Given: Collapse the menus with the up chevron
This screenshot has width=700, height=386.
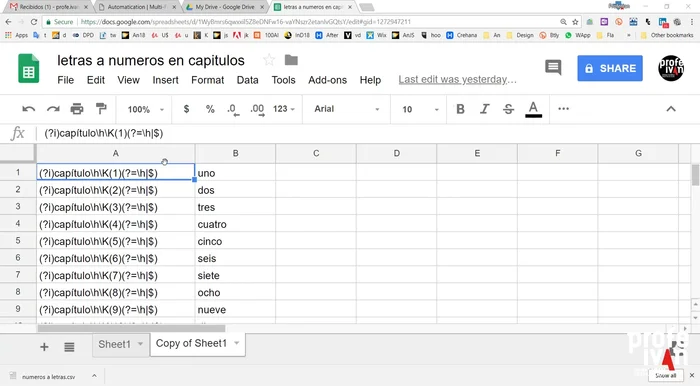Looking at the screenshot, I should (671, 109).
